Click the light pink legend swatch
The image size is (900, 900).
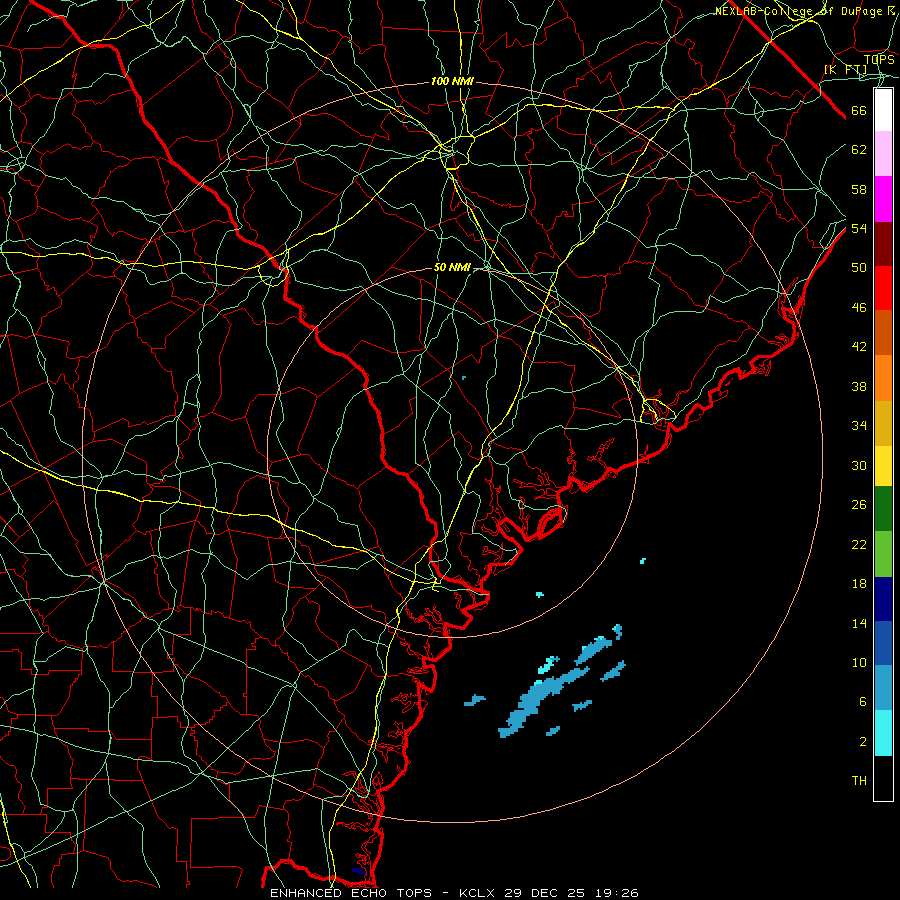[x=883, y=154]
